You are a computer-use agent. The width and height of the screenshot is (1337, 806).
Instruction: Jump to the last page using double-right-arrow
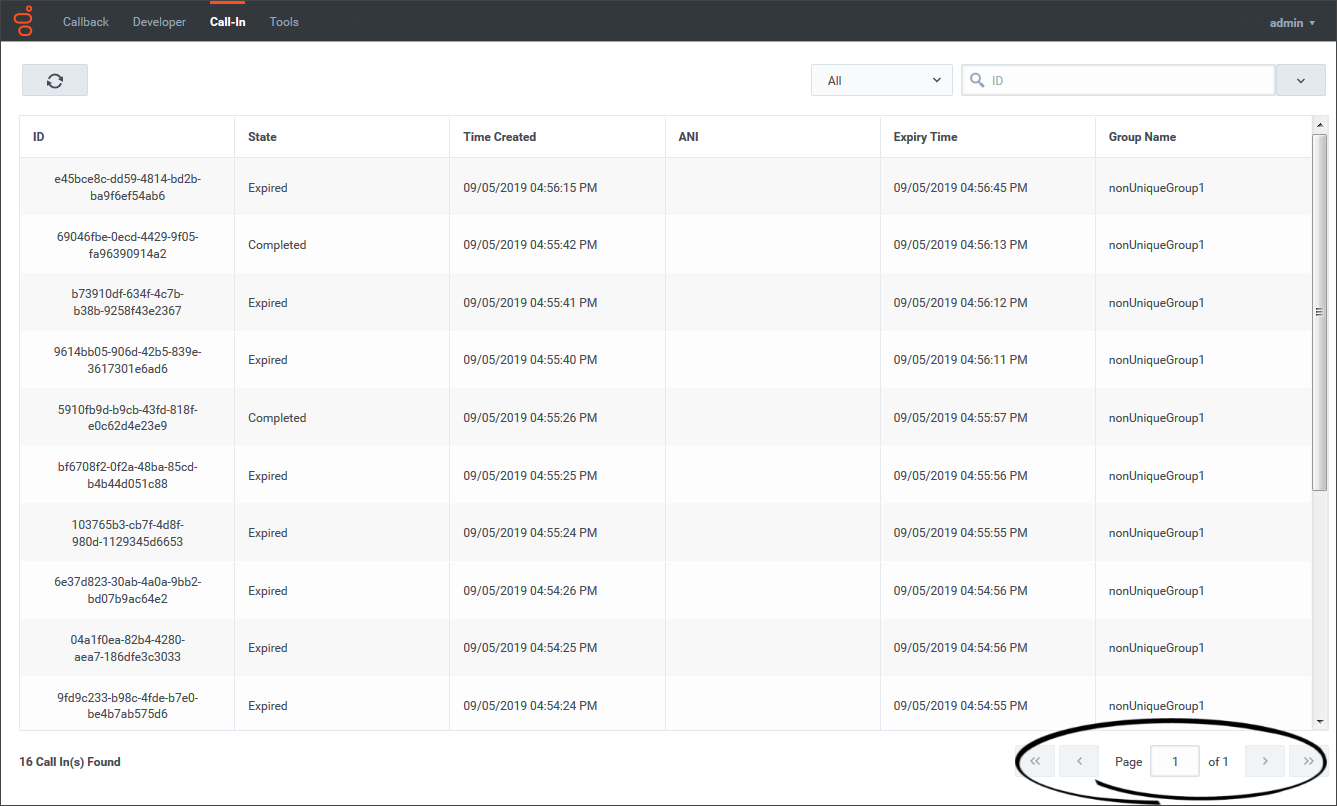[1308, 761]
